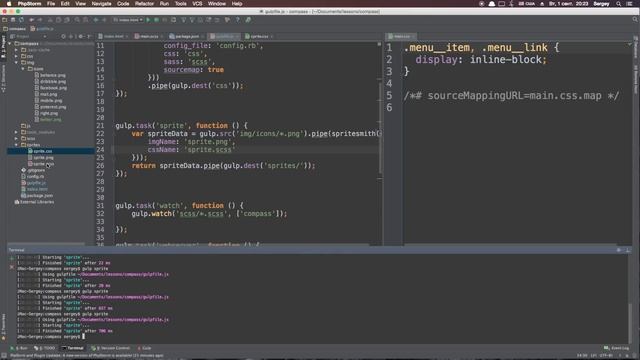Collapse the icons folder arrow
The image size is (640, 360).
pos(23,69)
